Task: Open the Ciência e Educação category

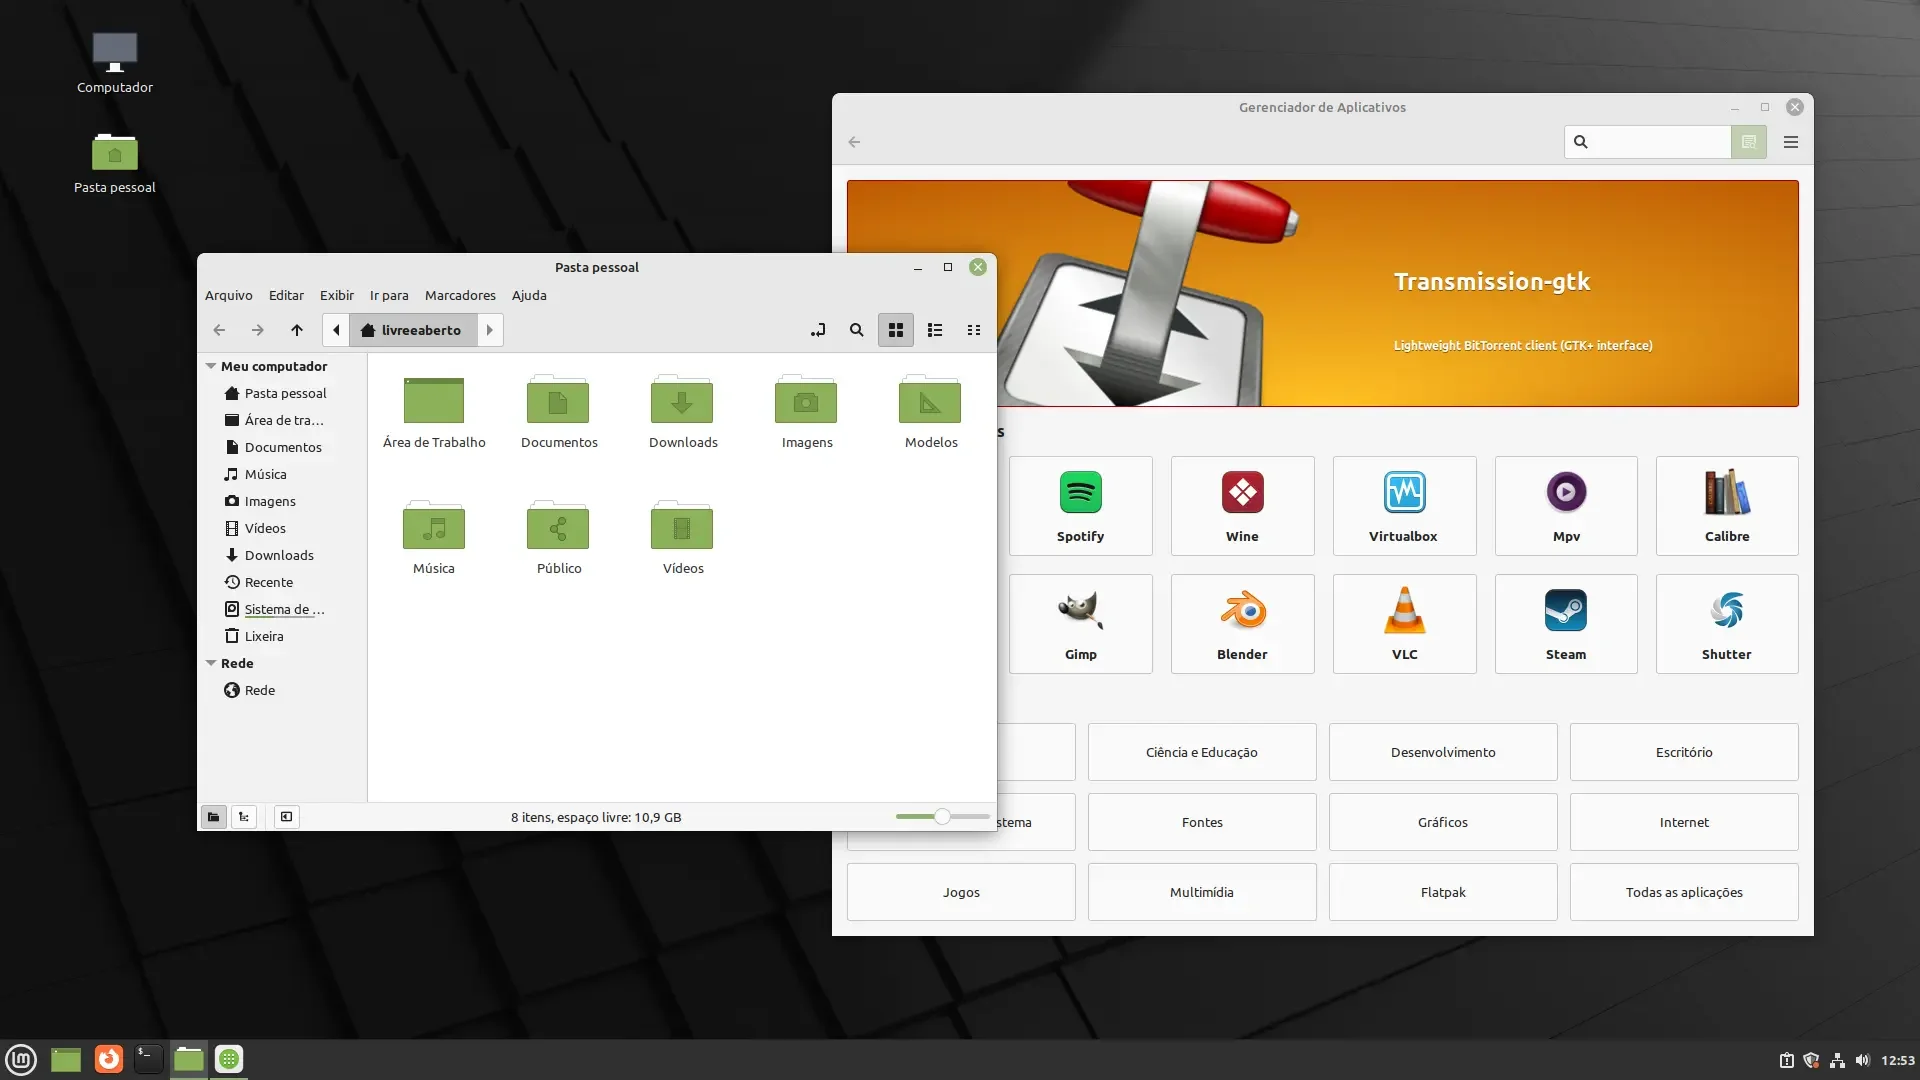Action: pyautogui.click(x=1202, y=752)
